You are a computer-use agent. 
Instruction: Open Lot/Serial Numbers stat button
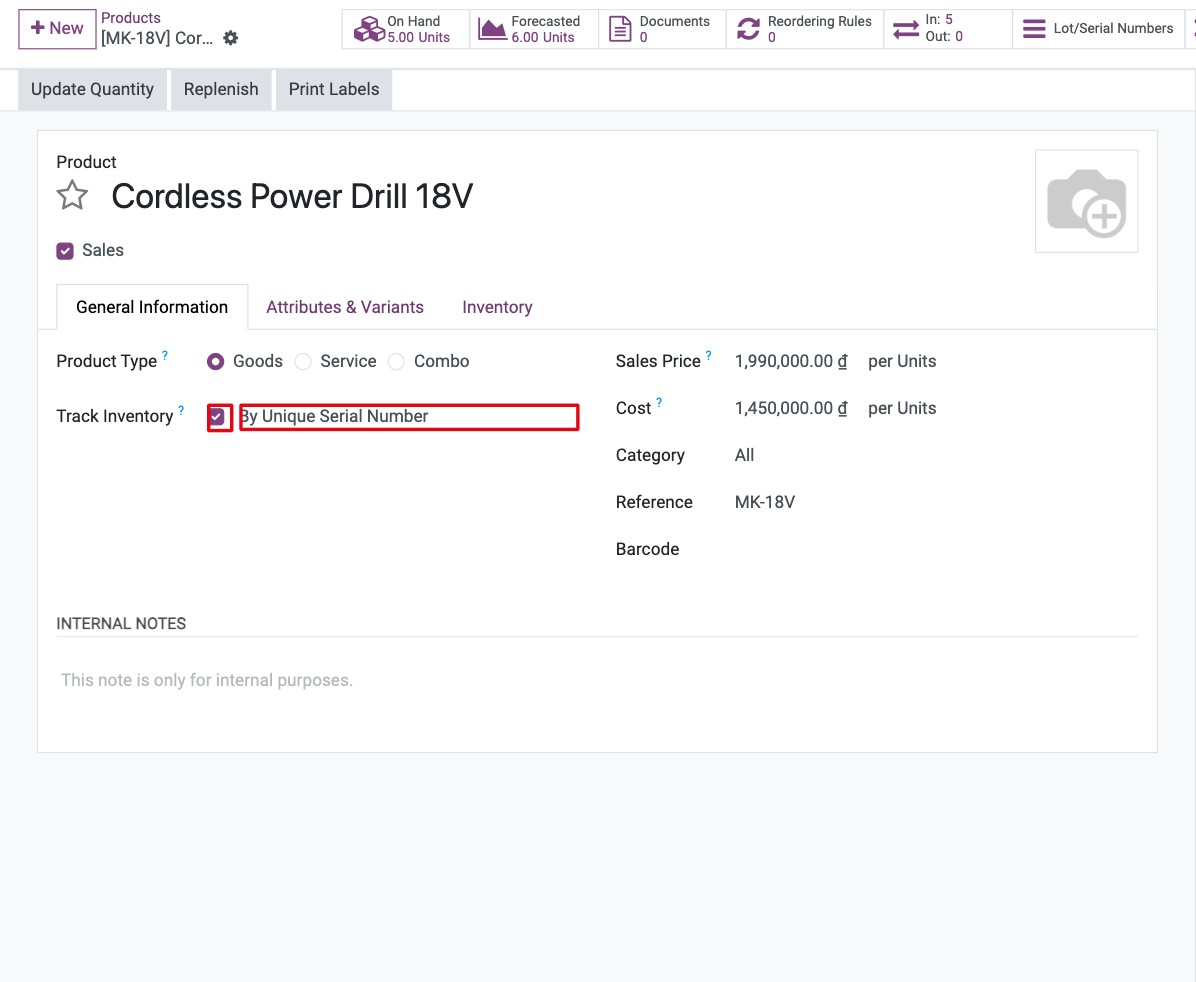(x=1098, y=29)
